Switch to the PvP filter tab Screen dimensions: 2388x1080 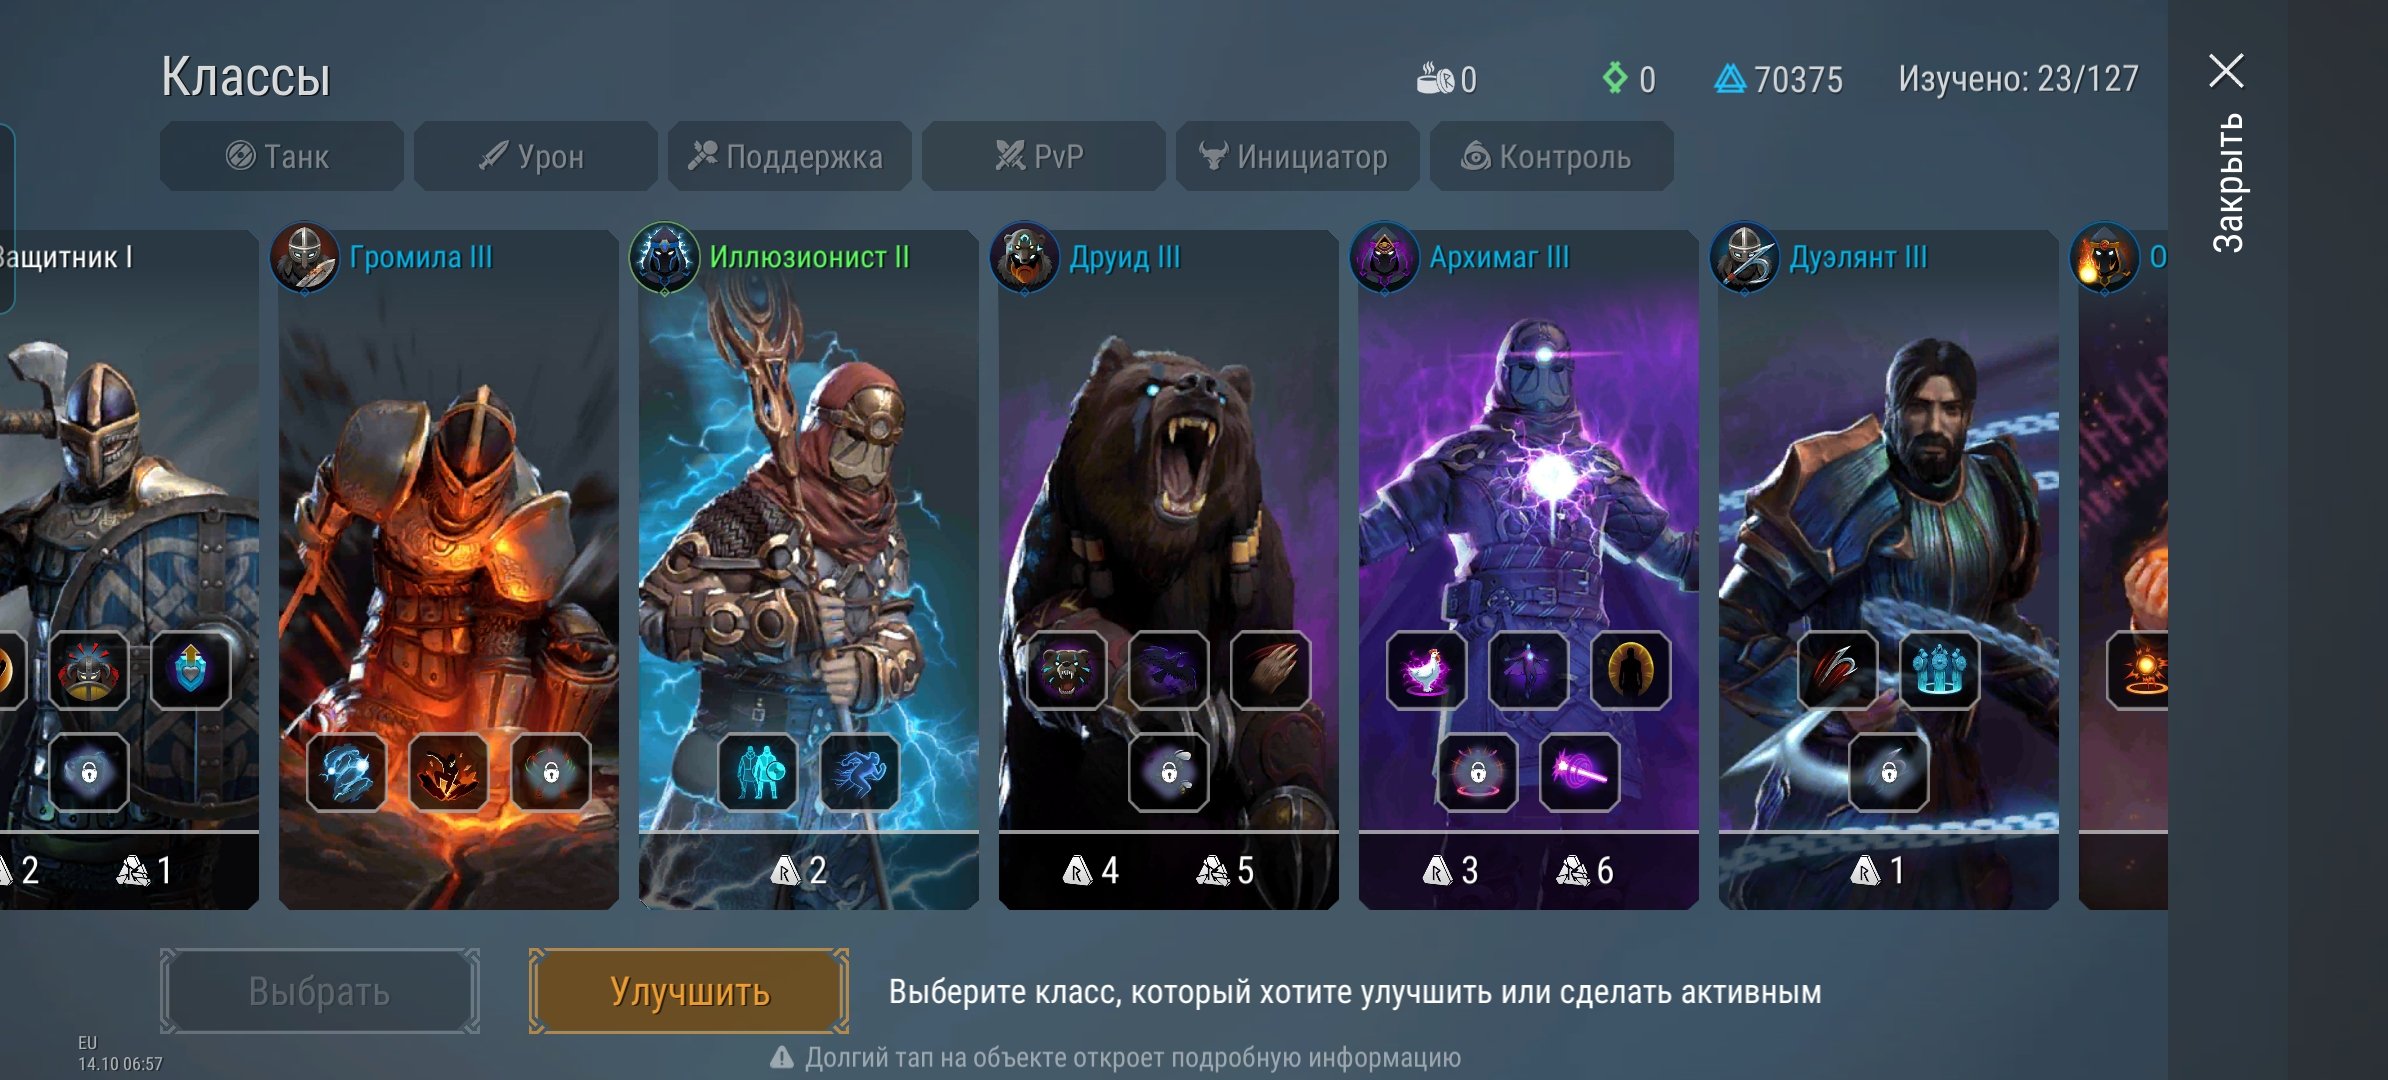tap(1043, 156)
